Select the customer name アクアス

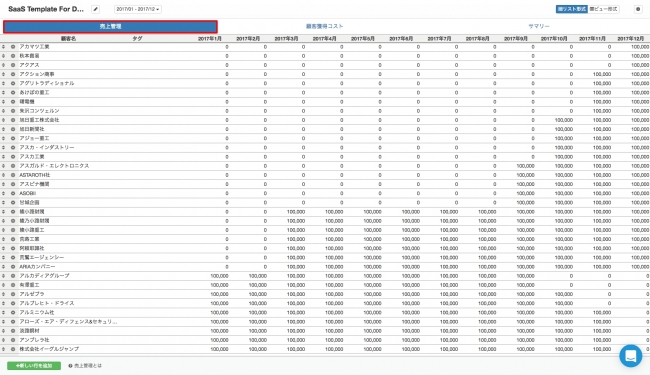(29, 65)
